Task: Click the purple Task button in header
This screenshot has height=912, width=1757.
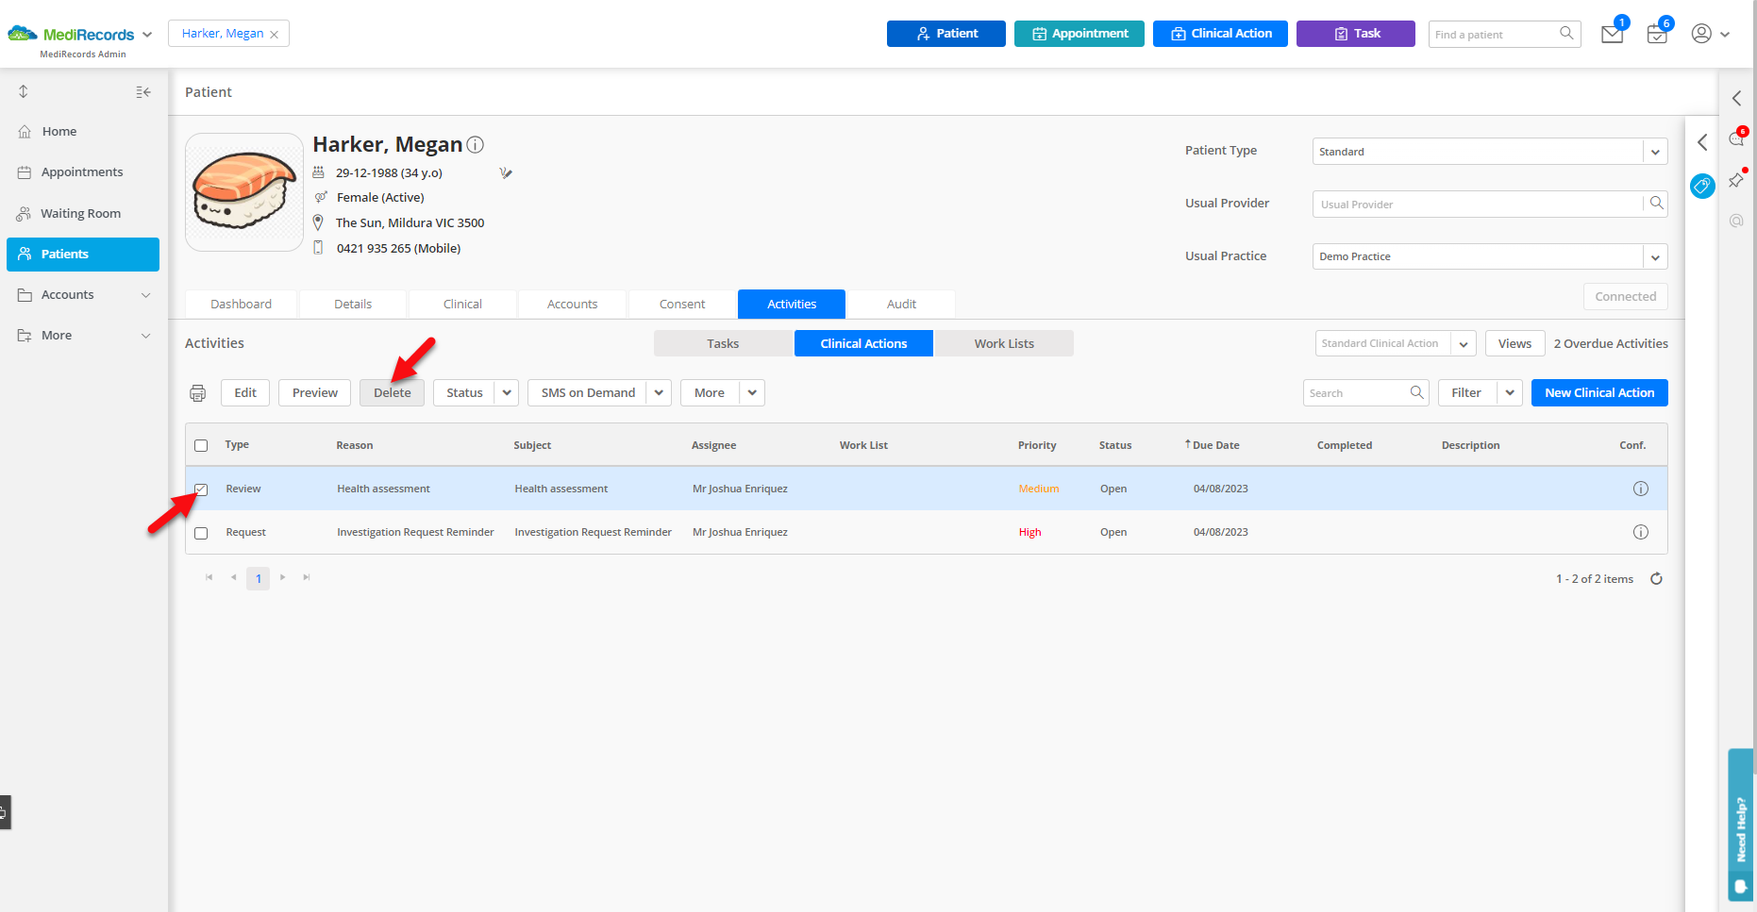Action: [1356, 33]
